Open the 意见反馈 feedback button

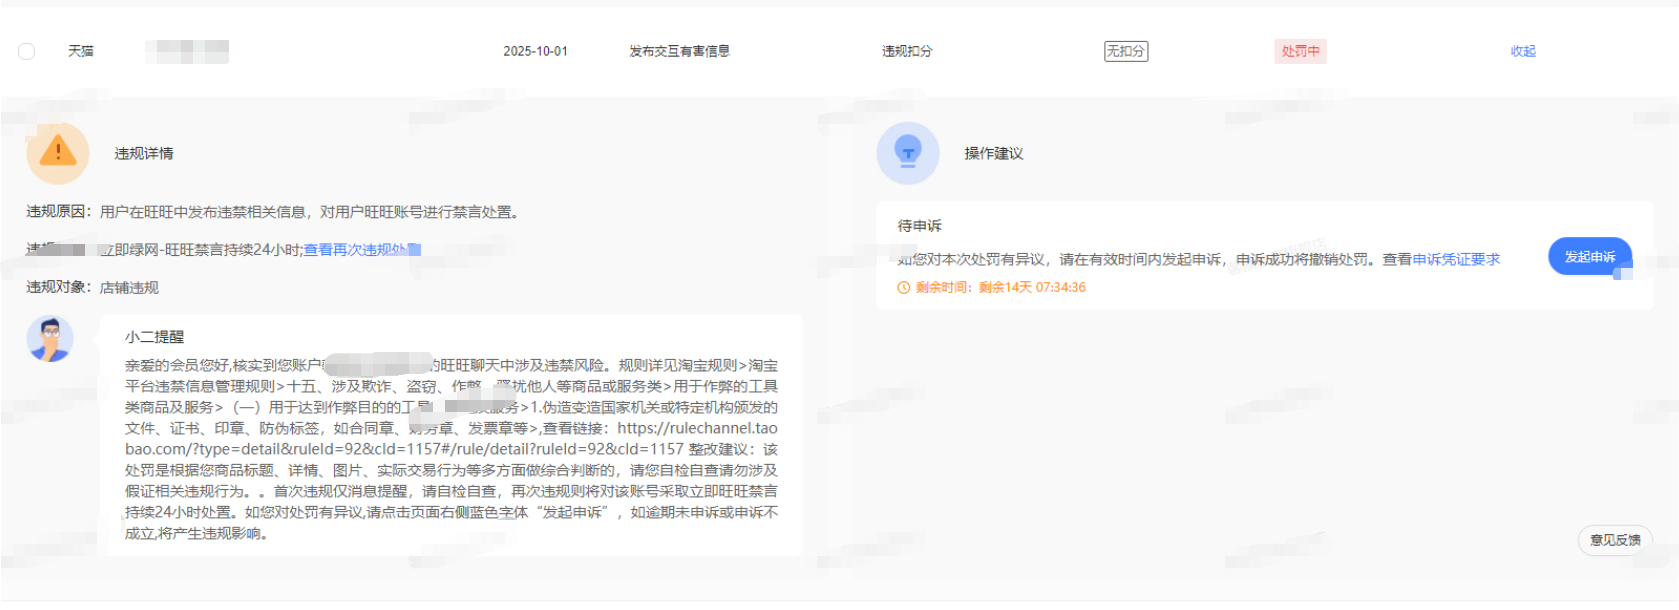coord(1614,540)
